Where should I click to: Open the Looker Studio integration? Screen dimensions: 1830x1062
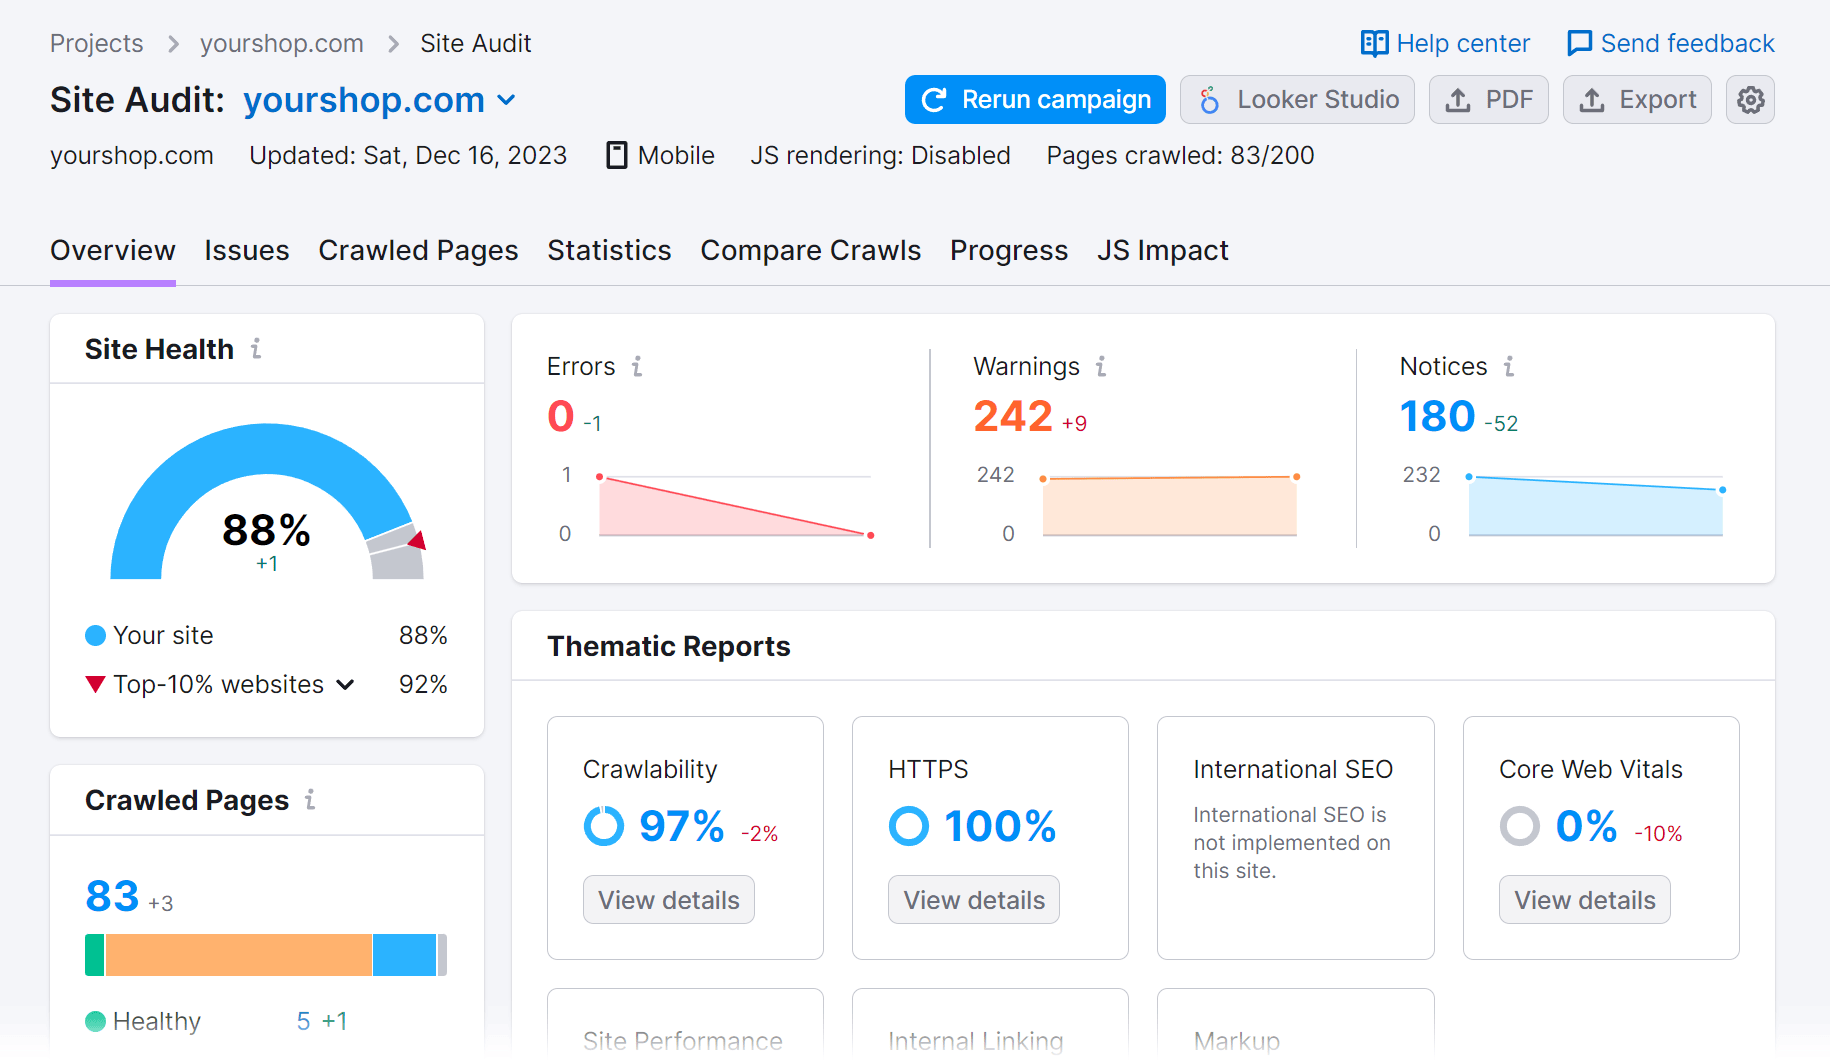[x=1297, y=99]
